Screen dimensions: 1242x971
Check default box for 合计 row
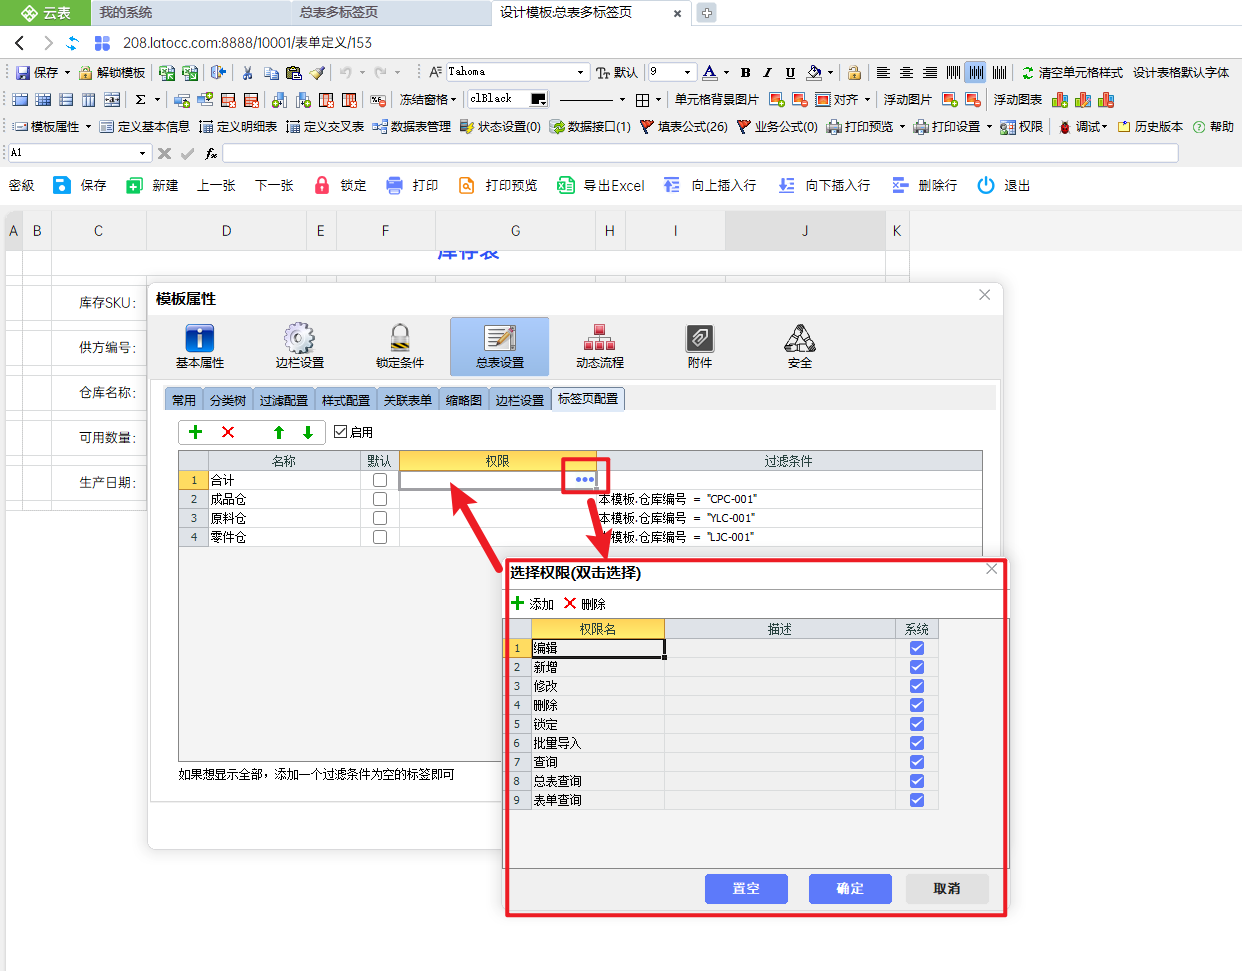click(x=380, y=480)
